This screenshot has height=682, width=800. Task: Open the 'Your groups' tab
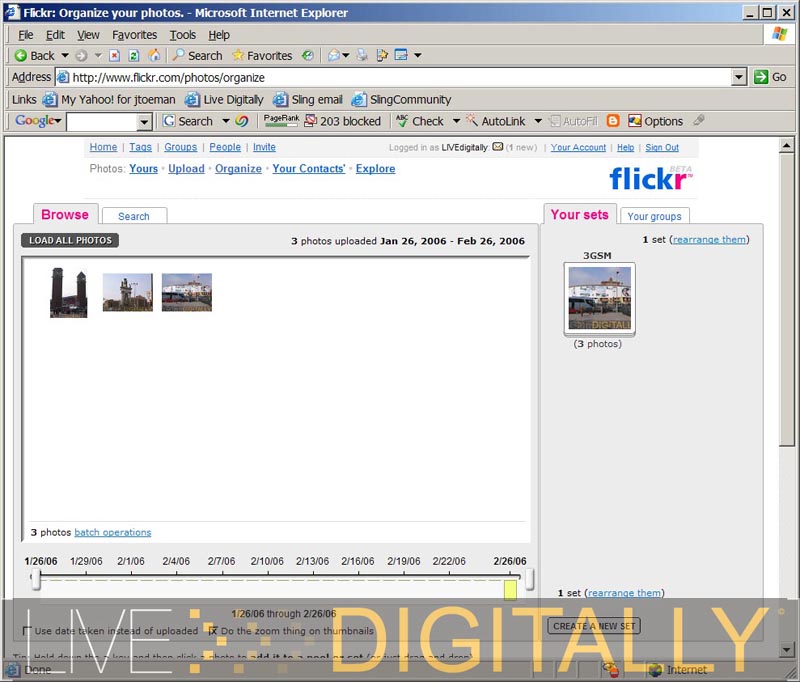[654, 216]
